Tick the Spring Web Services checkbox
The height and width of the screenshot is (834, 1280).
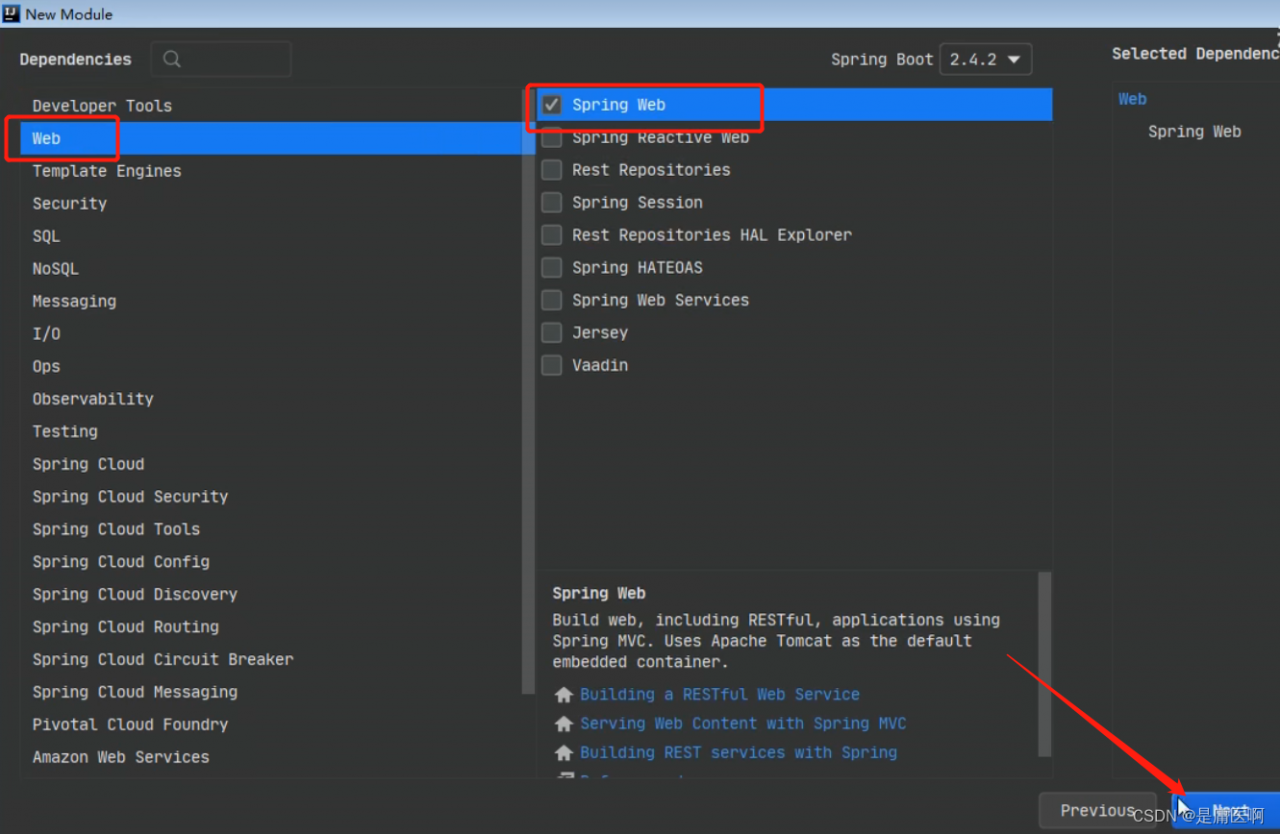coord(552,300)
